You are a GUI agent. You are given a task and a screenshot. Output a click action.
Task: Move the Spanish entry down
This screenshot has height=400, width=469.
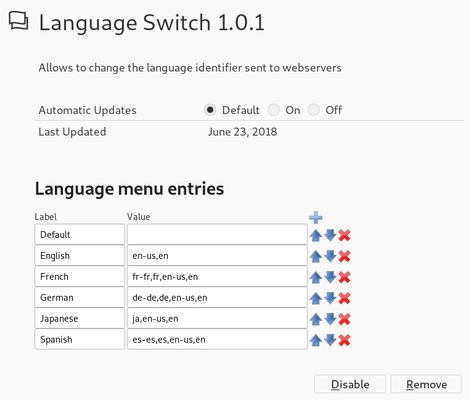330,340
